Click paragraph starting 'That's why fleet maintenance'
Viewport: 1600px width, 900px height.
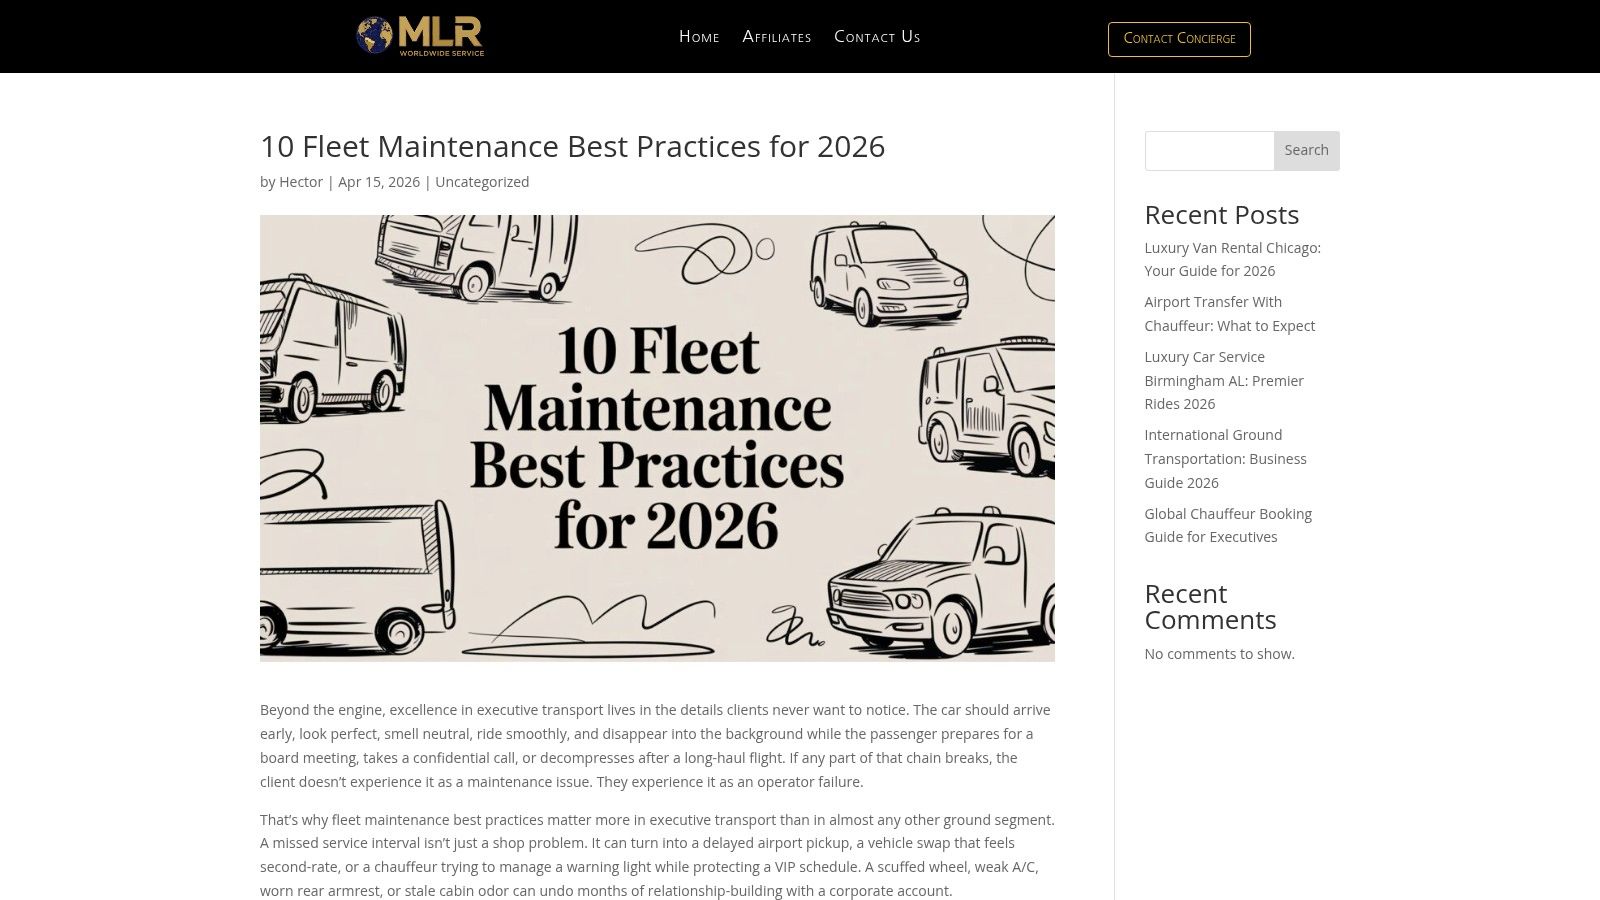point(657,855)
